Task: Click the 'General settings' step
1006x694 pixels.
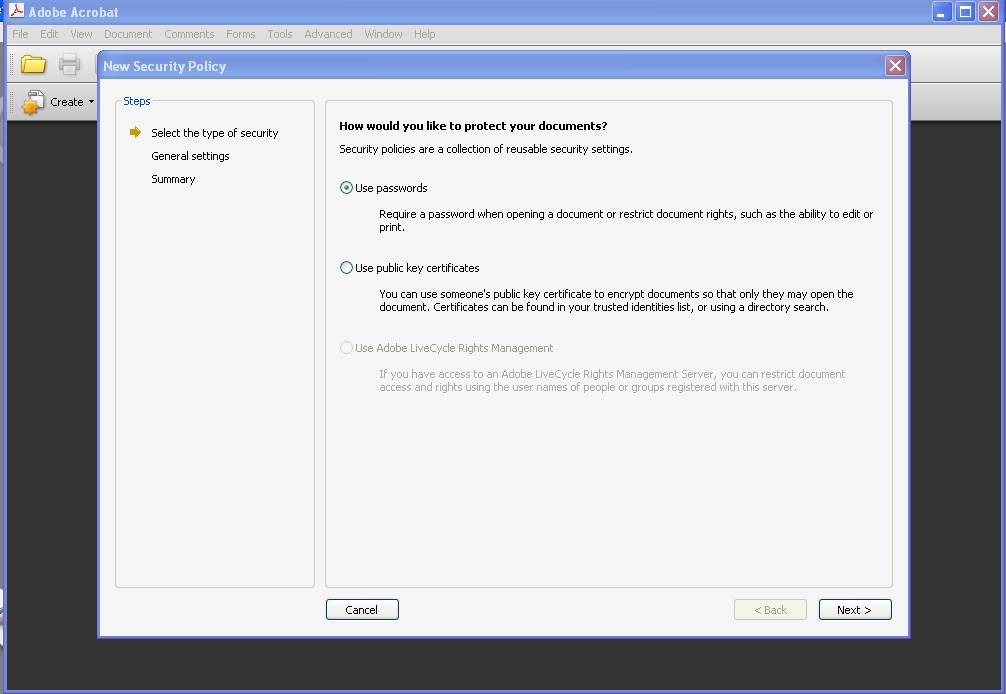Action: click(x=190, y=156)
